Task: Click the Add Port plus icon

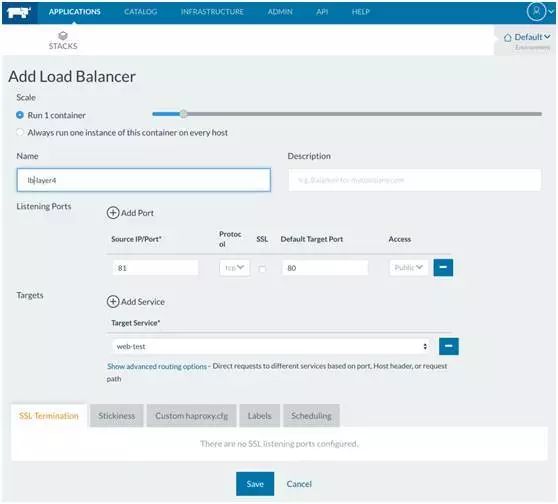Action: point(113,213)
